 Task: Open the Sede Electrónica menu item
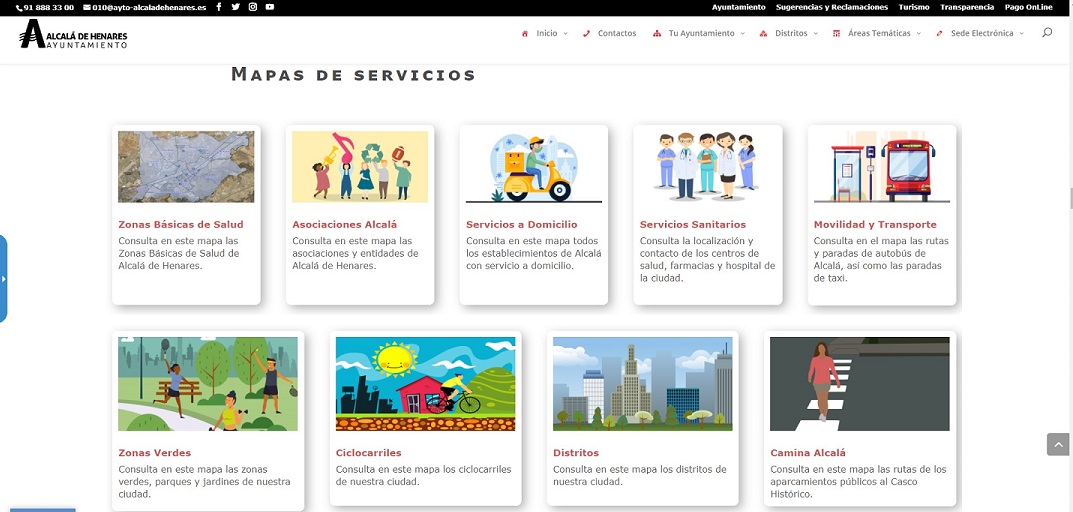pyautogui.click(x=982, y=33)
